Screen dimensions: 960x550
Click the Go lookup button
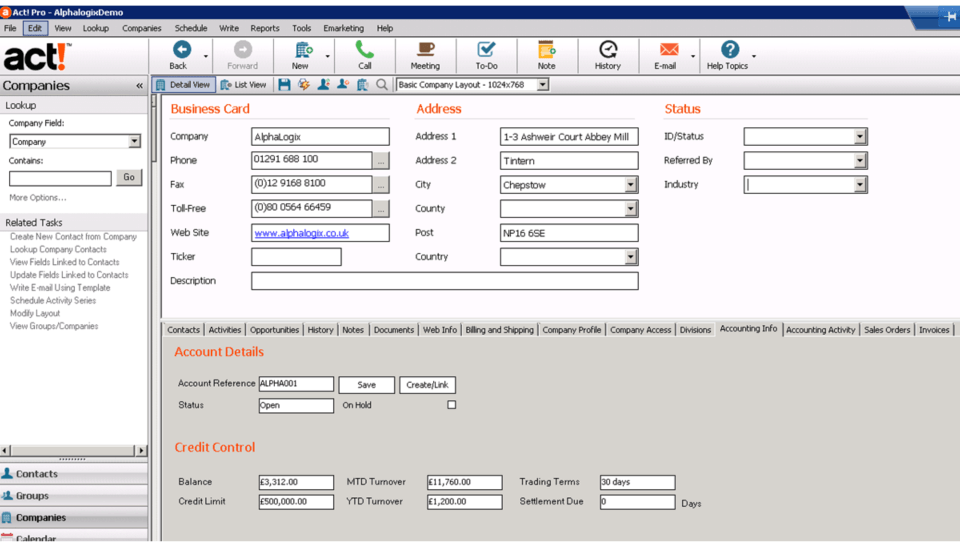[x=129, y=178]
